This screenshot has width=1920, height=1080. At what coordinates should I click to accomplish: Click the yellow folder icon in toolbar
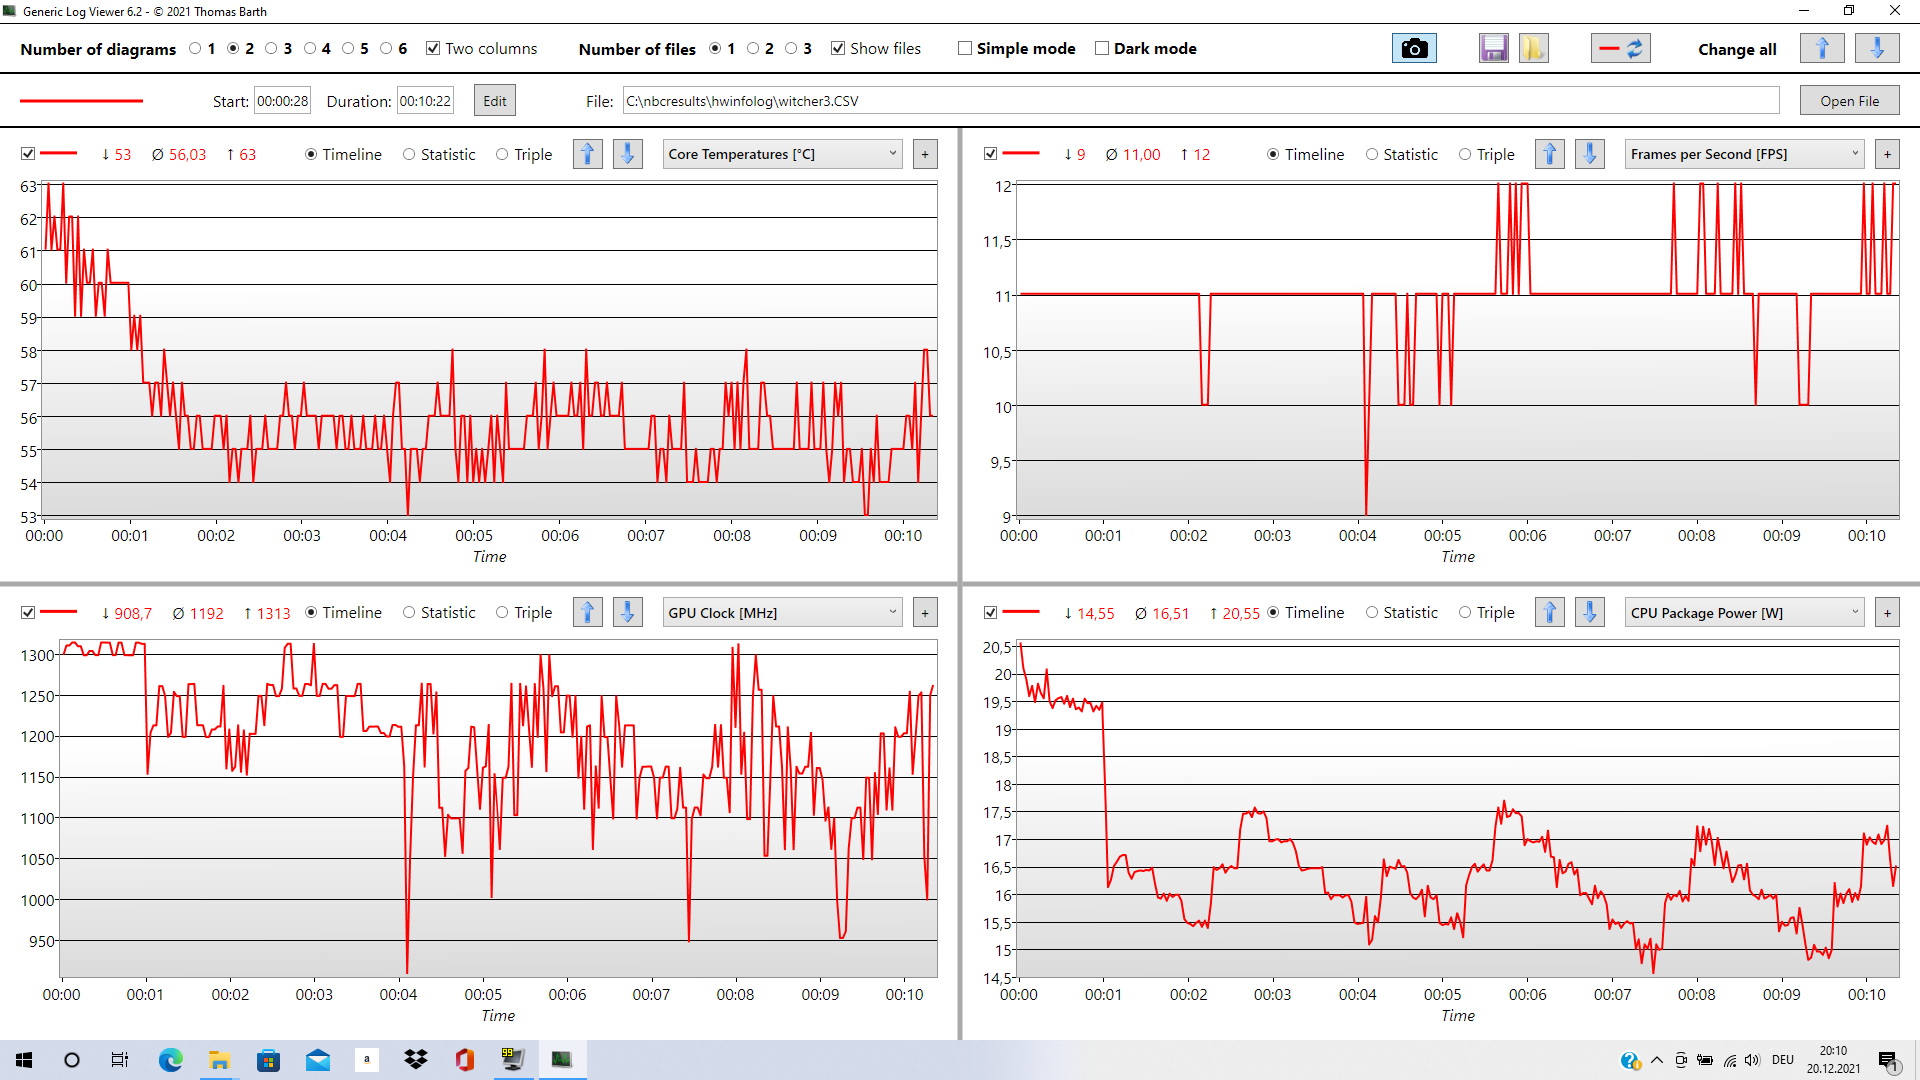(1533, 48)
